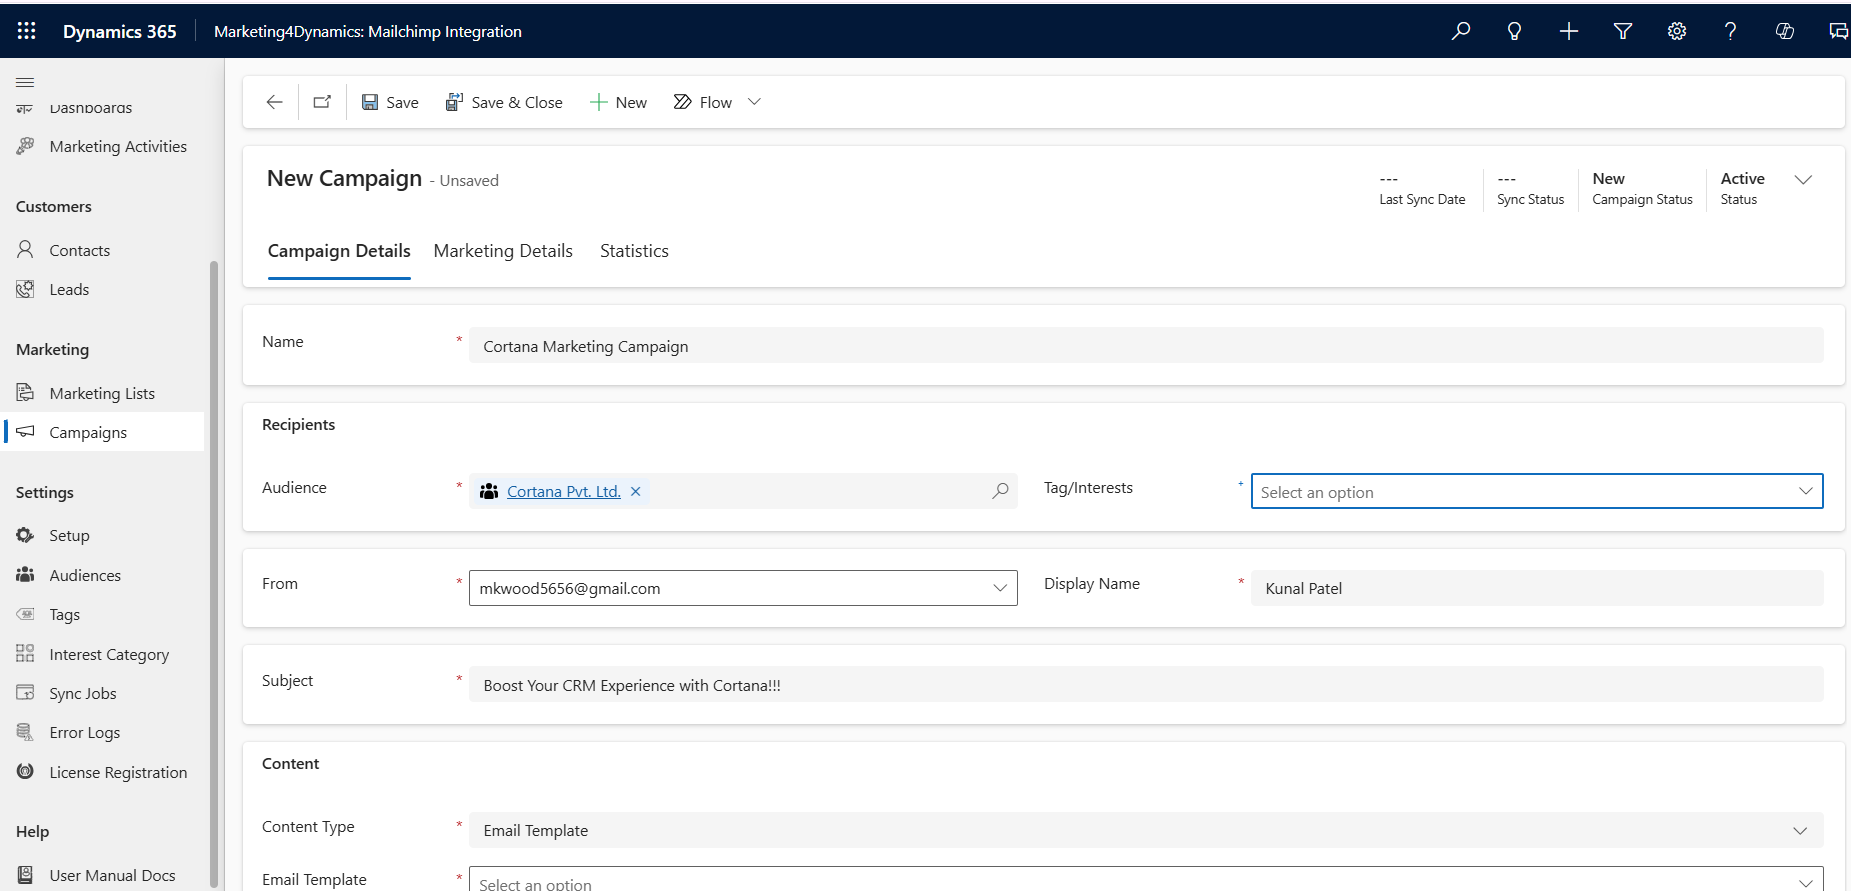Open the settings gear icon

point(1677,31)
